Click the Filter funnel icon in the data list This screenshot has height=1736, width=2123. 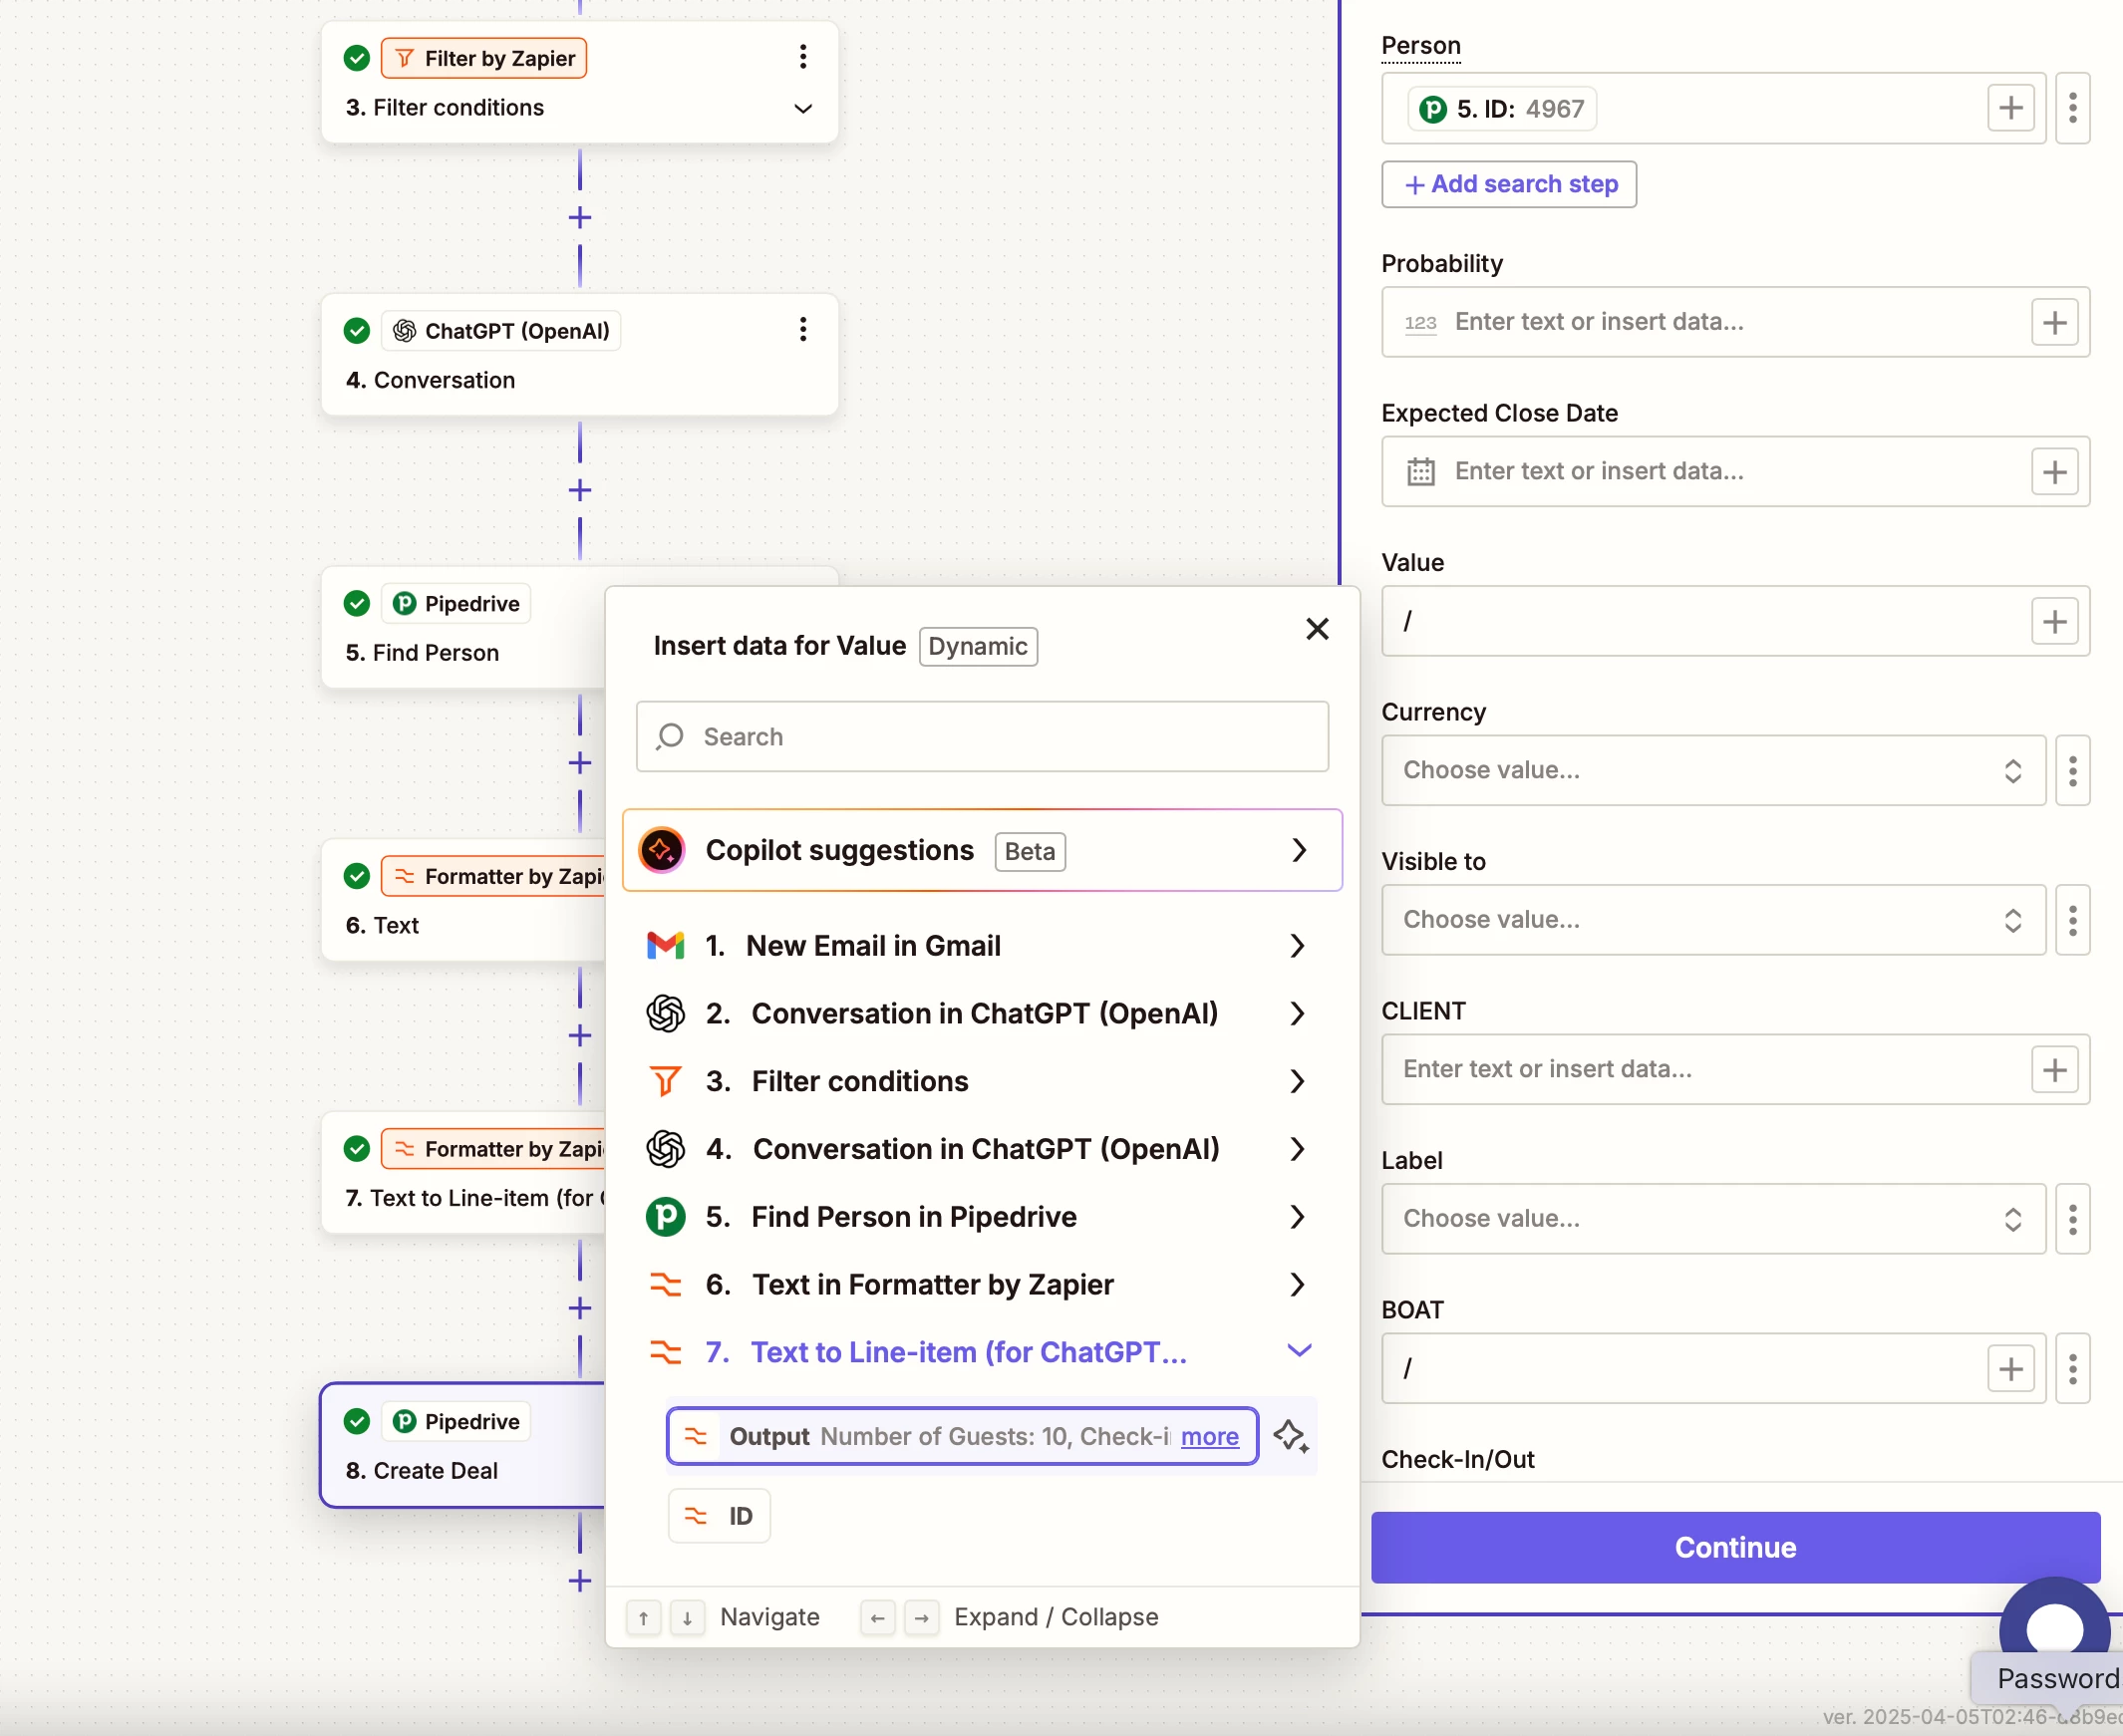tap(665, 1082)
